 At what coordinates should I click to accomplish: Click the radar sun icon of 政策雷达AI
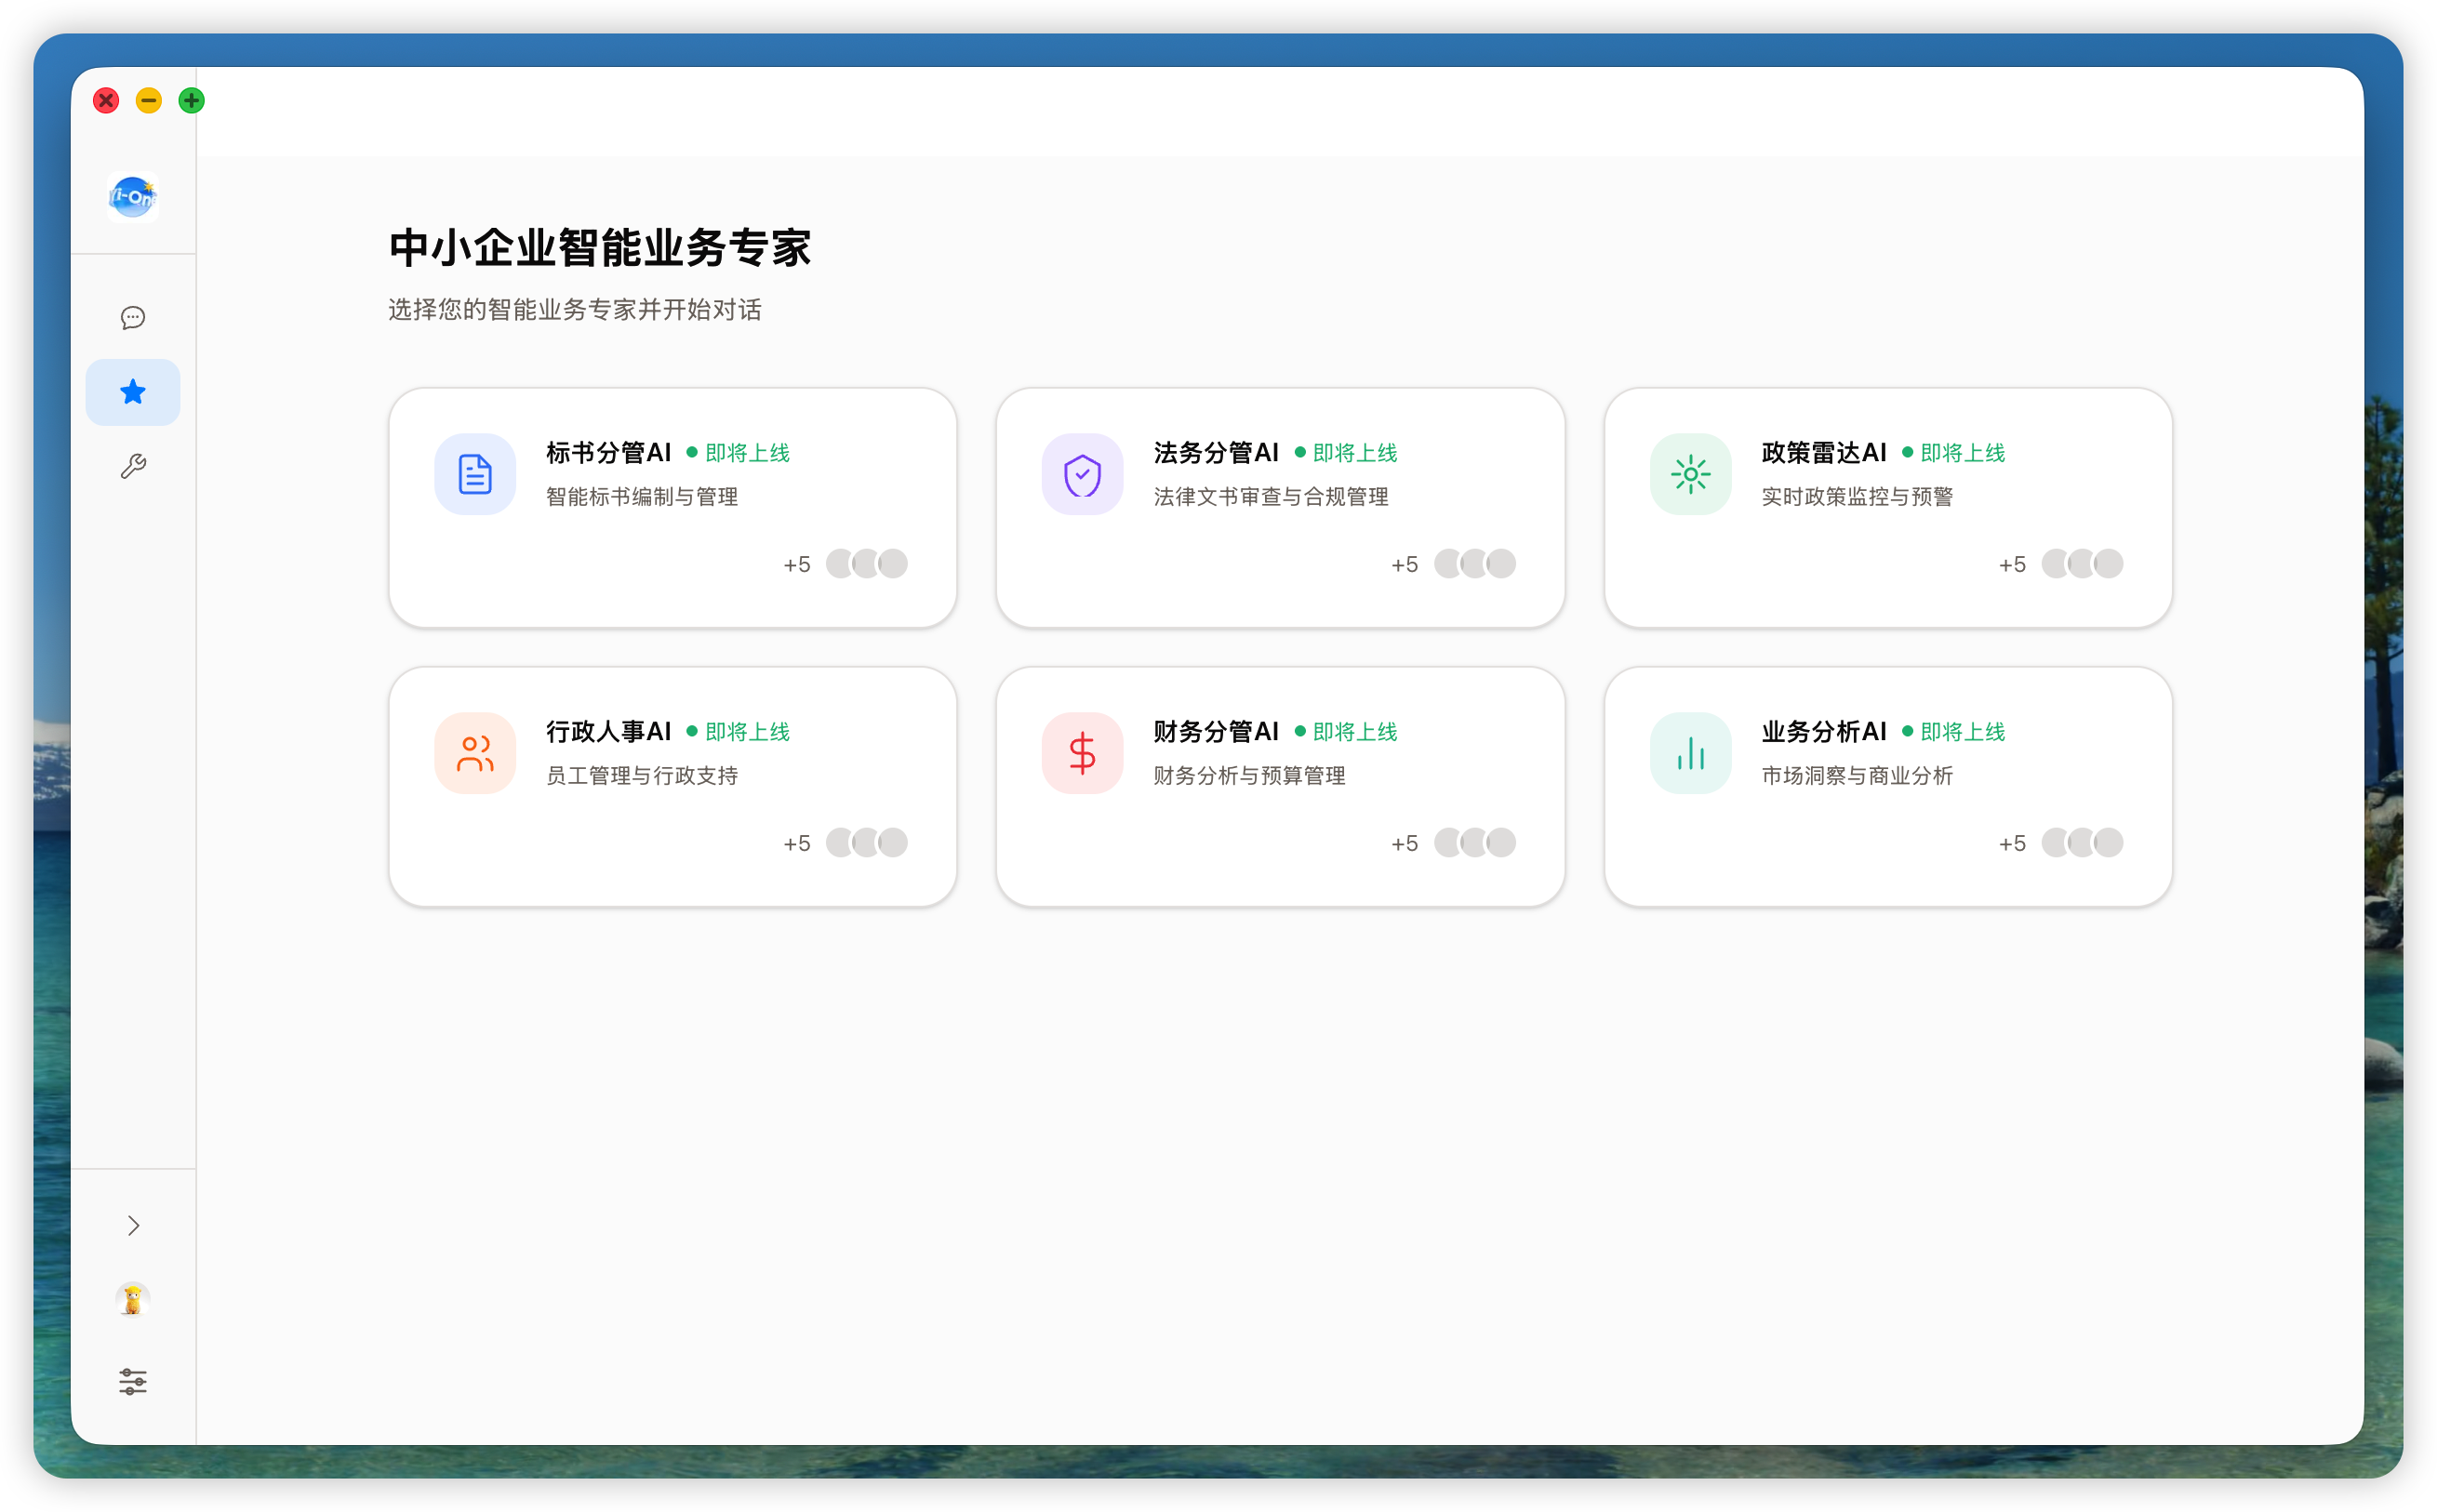[x=1690, y=474]
